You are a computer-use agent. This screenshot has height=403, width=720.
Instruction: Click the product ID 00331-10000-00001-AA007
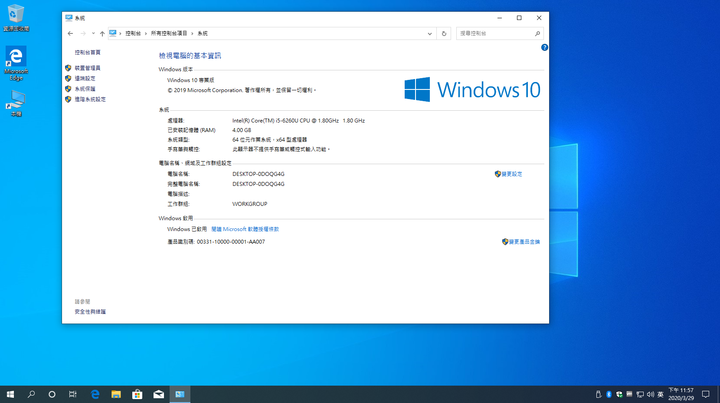231,242
